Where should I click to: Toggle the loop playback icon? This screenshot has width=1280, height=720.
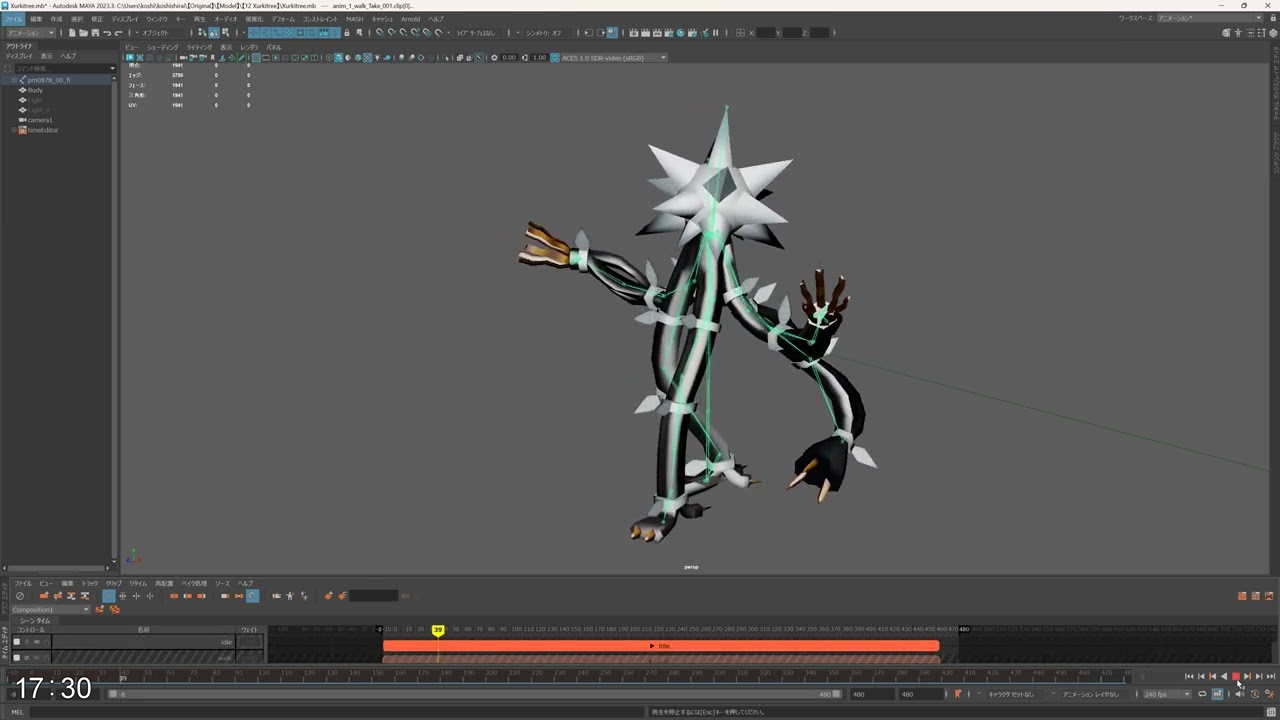tap(1202, 694)
